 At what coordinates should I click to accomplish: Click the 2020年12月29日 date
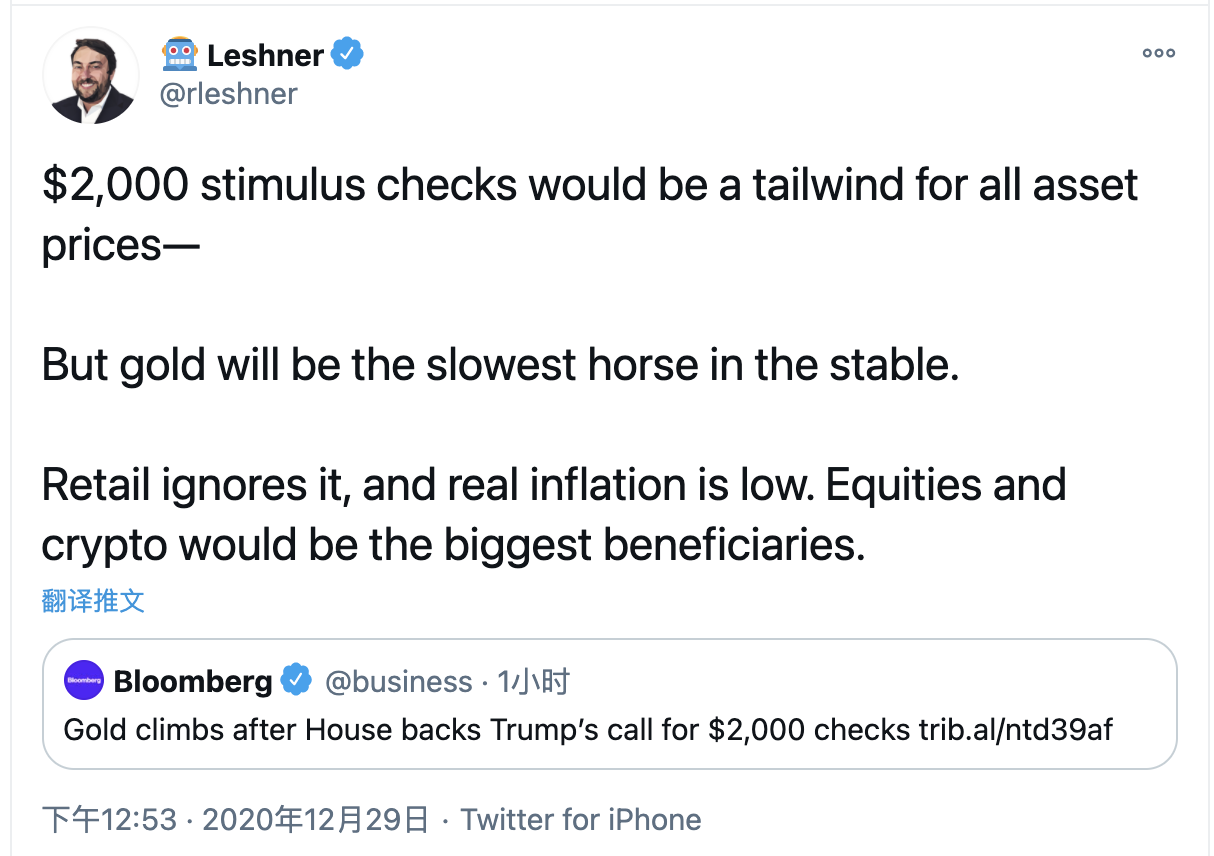[x=316, y=820]
